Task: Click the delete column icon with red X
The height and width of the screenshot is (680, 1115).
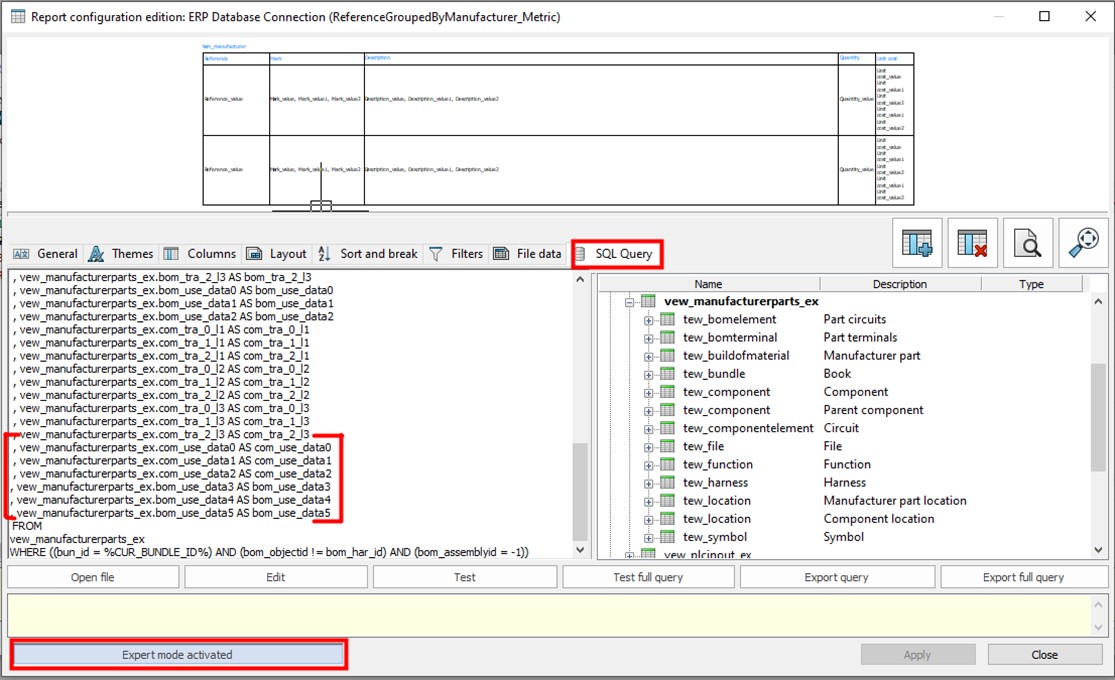Action: (x=973, y=243)
